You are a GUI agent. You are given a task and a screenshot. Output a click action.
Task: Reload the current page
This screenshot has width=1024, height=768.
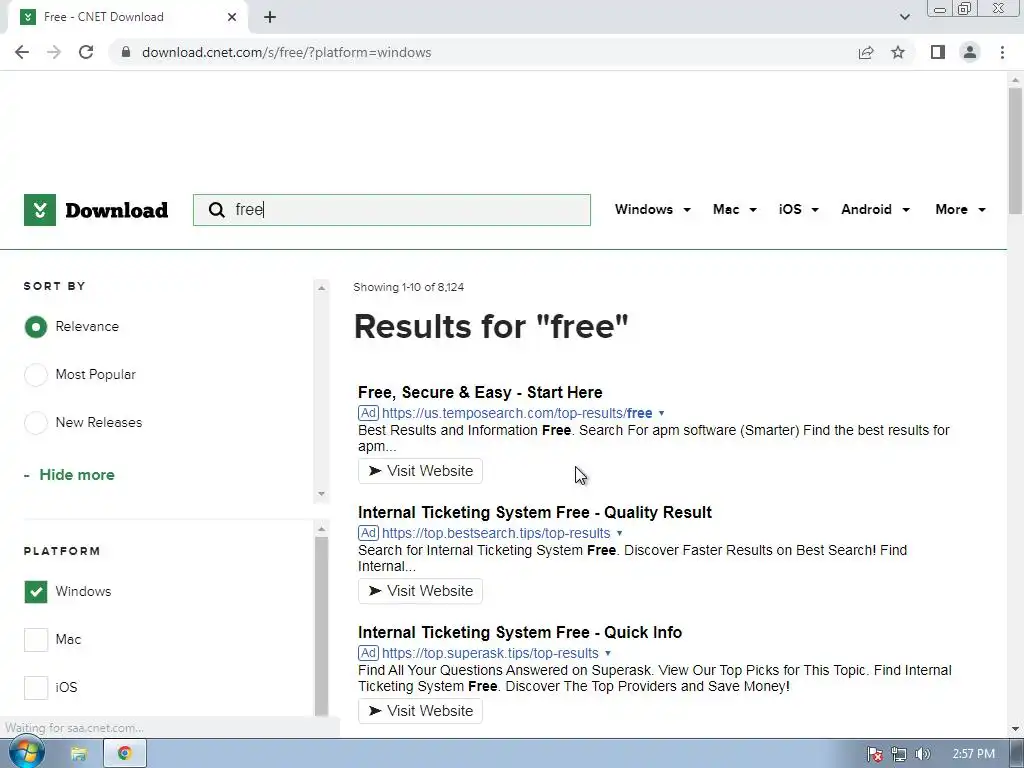click(86, 52)
